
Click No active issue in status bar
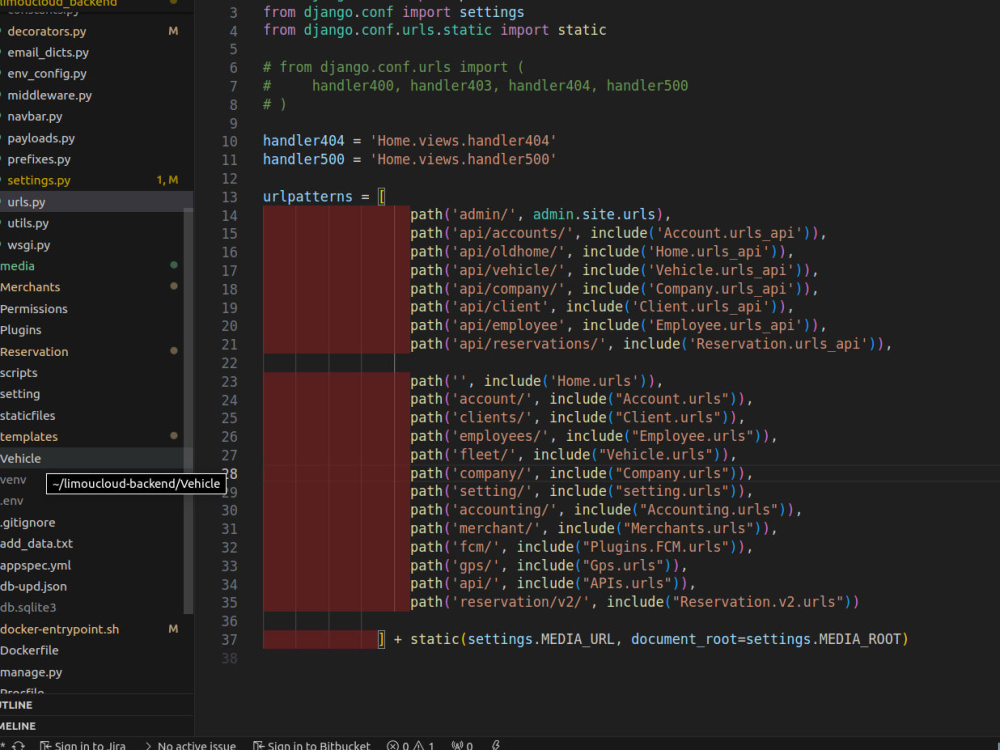click(190, 746)
